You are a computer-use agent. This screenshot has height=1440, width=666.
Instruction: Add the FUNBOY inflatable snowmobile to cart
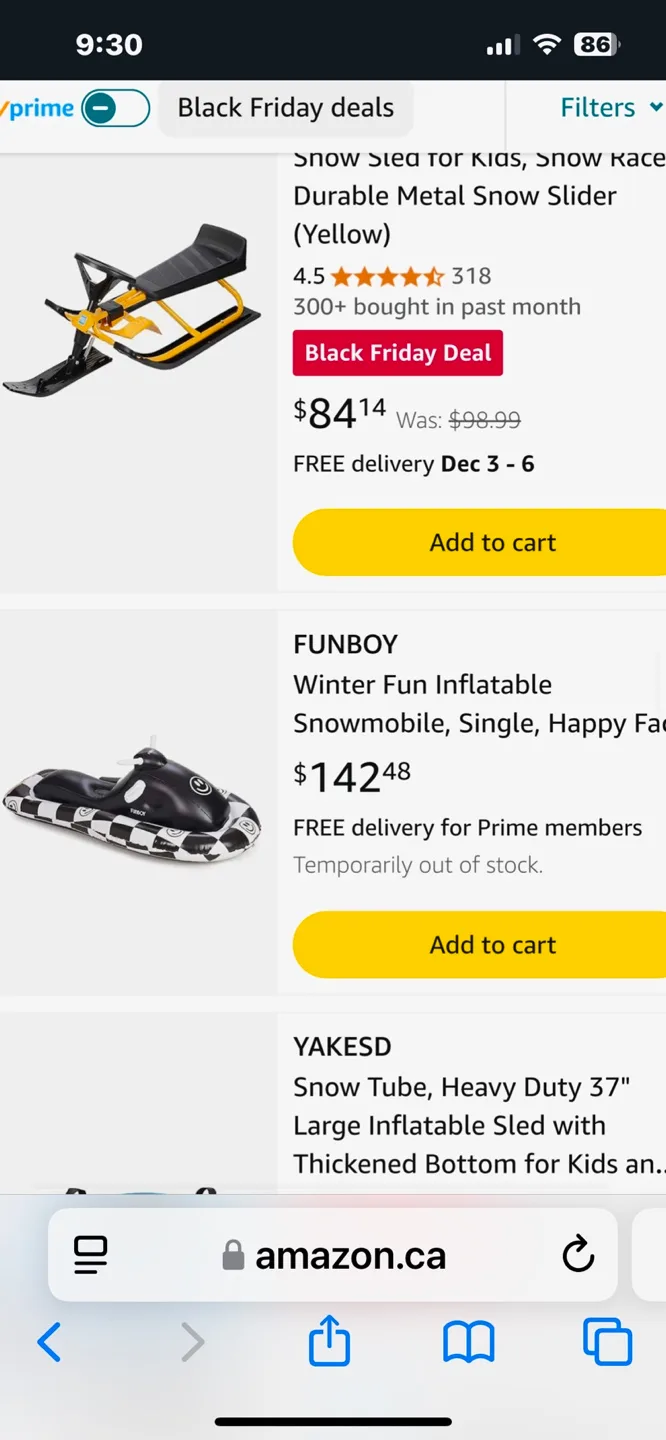492,944
